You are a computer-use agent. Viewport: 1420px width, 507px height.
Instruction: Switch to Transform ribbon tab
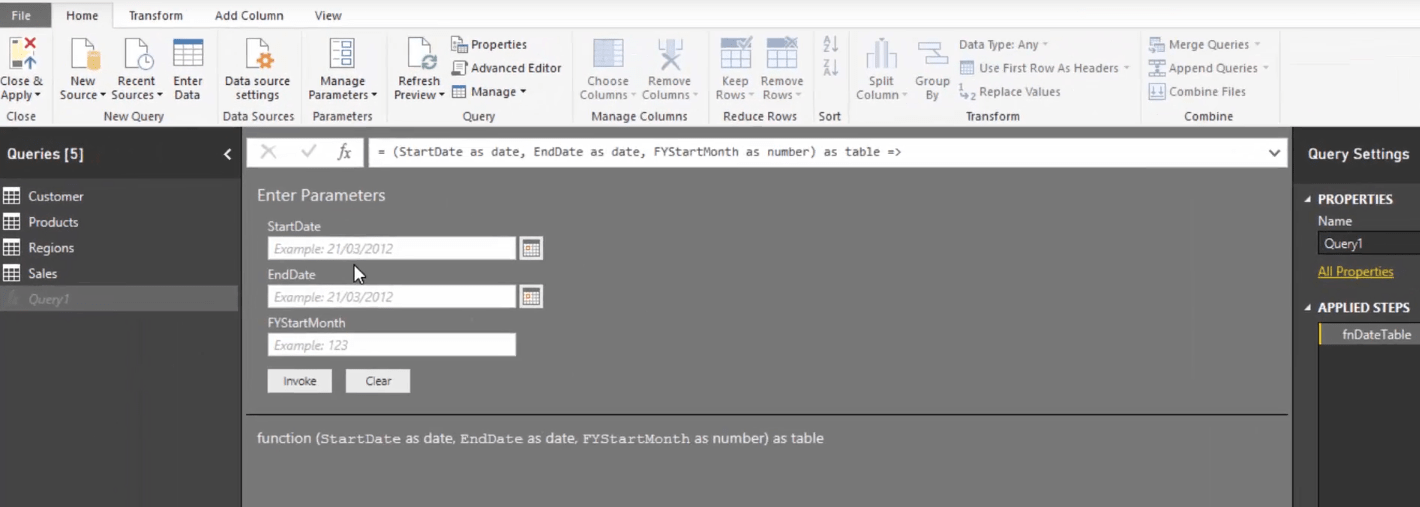pos(156,15)
